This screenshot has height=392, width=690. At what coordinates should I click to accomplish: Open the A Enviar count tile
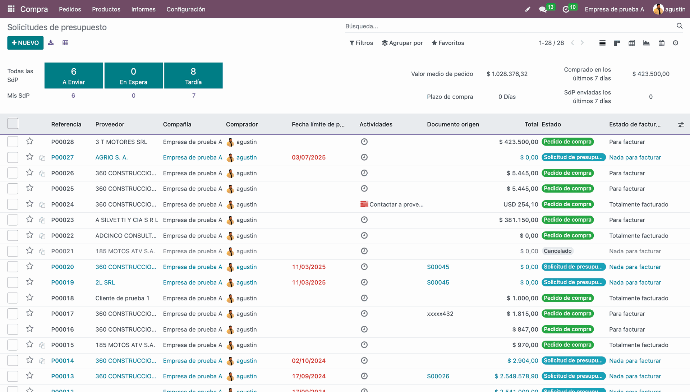[x=73, y=75]
